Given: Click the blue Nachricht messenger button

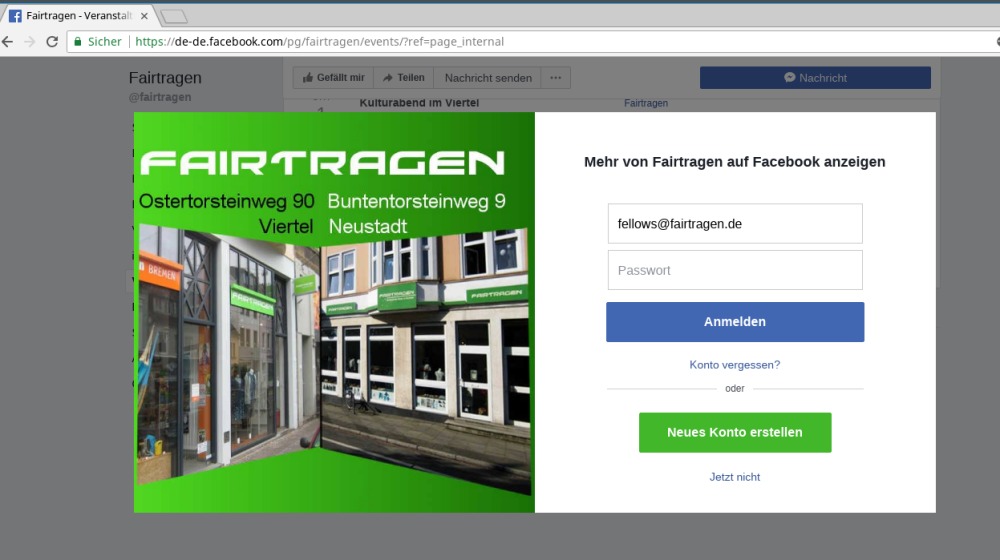Looking at the screenshot, I should [815, 78].
